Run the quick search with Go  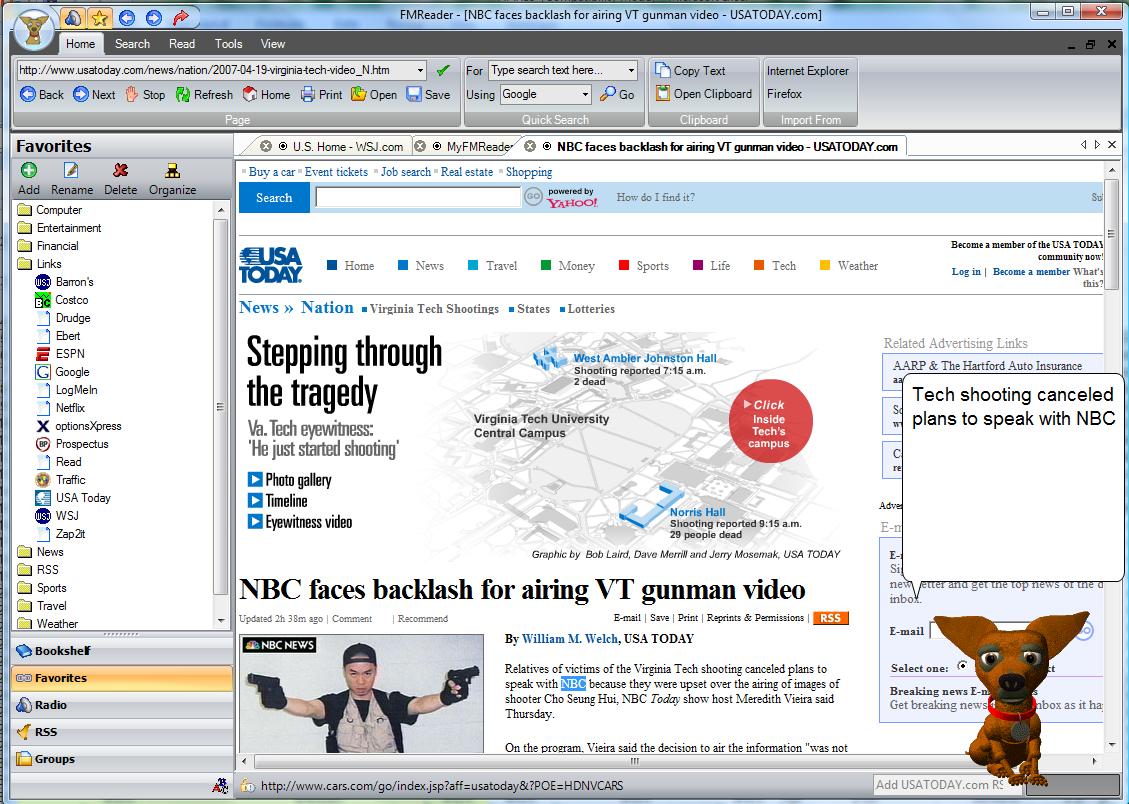(618, 94)
